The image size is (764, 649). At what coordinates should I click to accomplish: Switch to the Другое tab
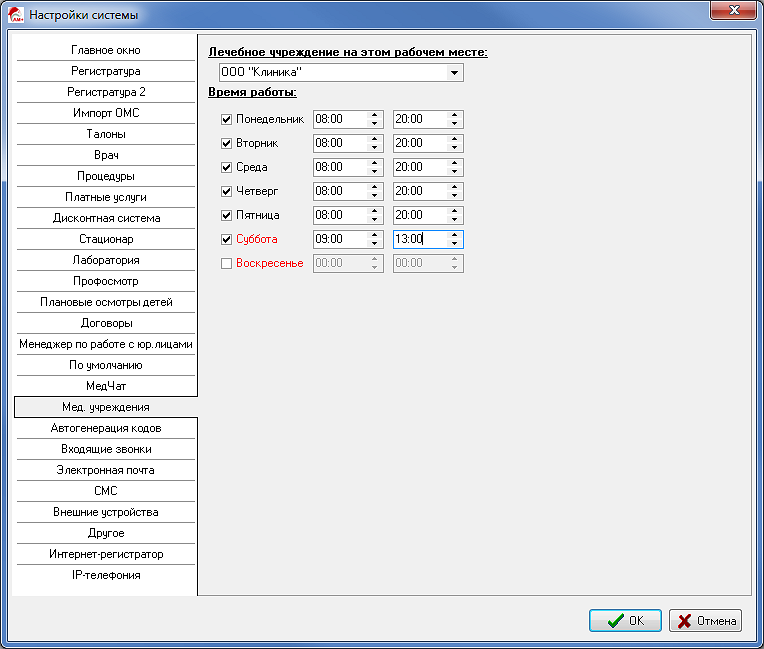click(106, 533)
